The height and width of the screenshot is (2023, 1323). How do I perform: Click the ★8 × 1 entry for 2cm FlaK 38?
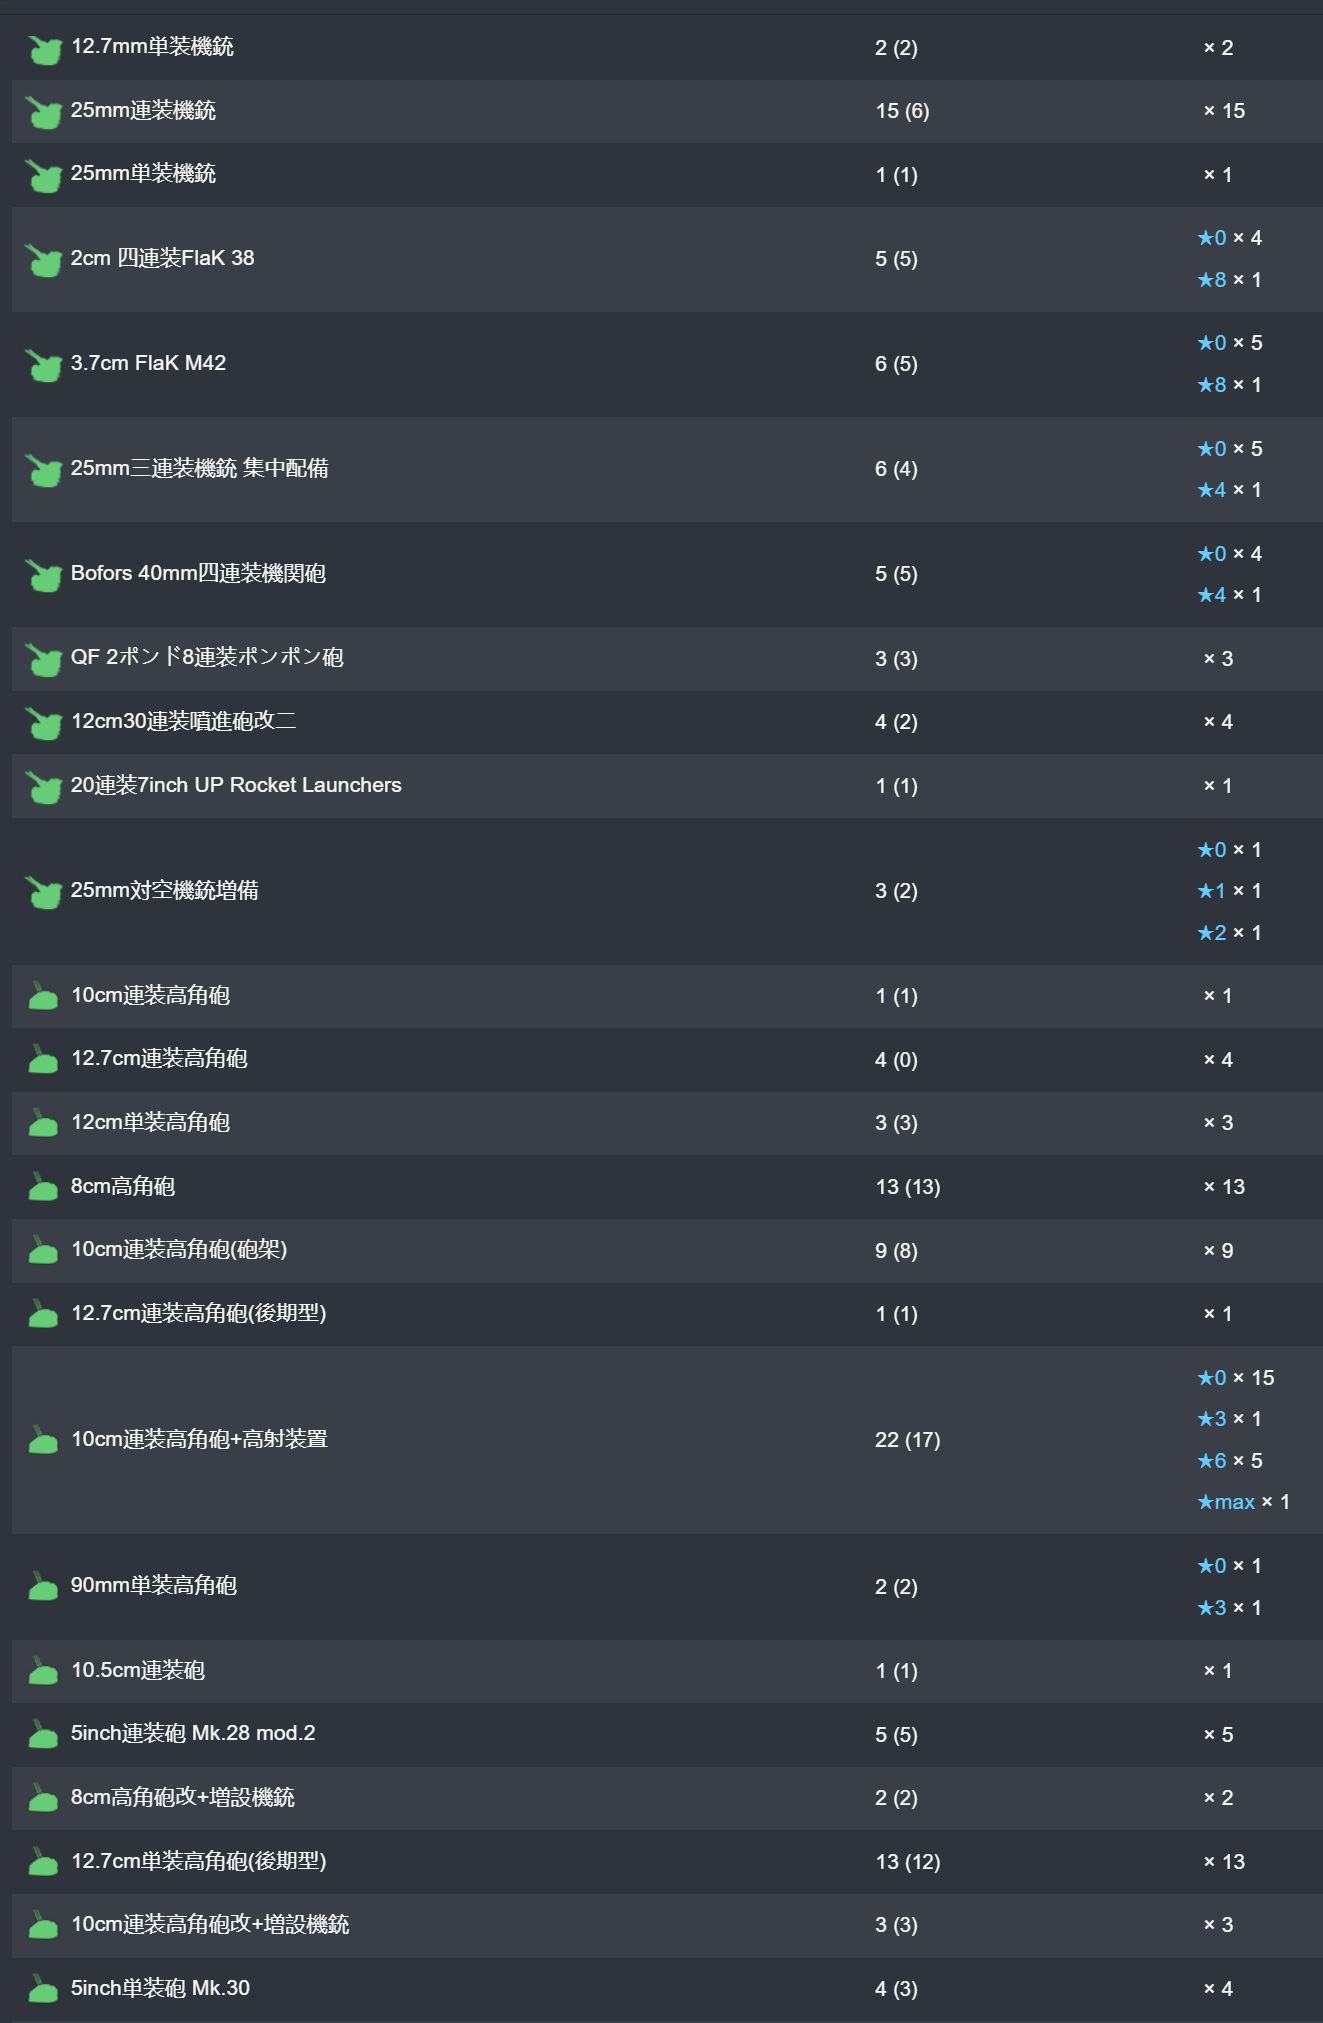pos(1229,280)
